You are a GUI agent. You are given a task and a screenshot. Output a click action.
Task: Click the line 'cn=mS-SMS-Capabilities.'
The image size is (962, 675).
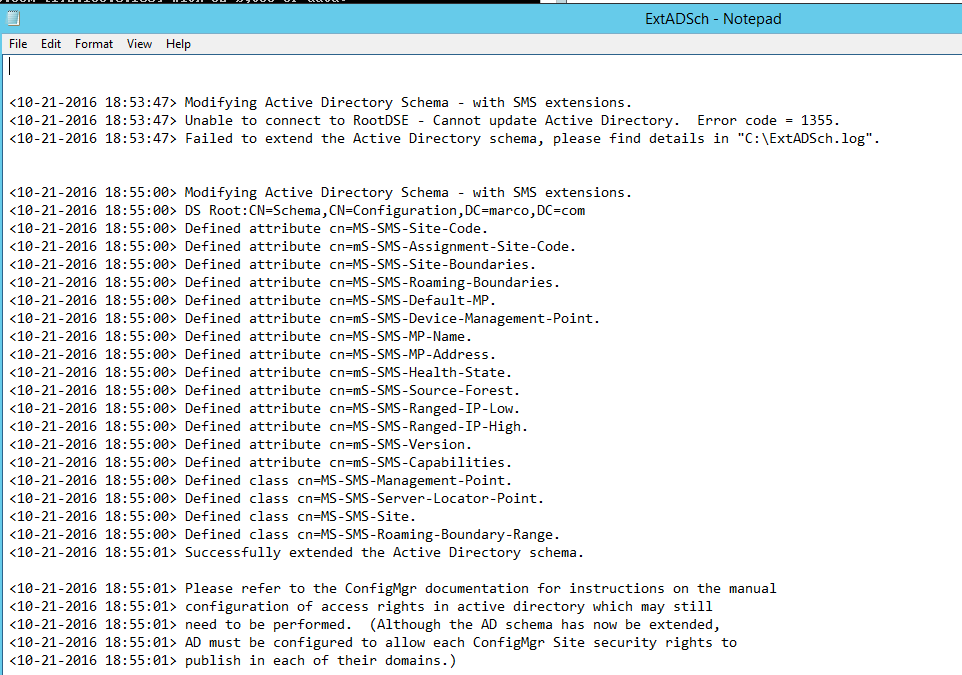click(261, 463)
